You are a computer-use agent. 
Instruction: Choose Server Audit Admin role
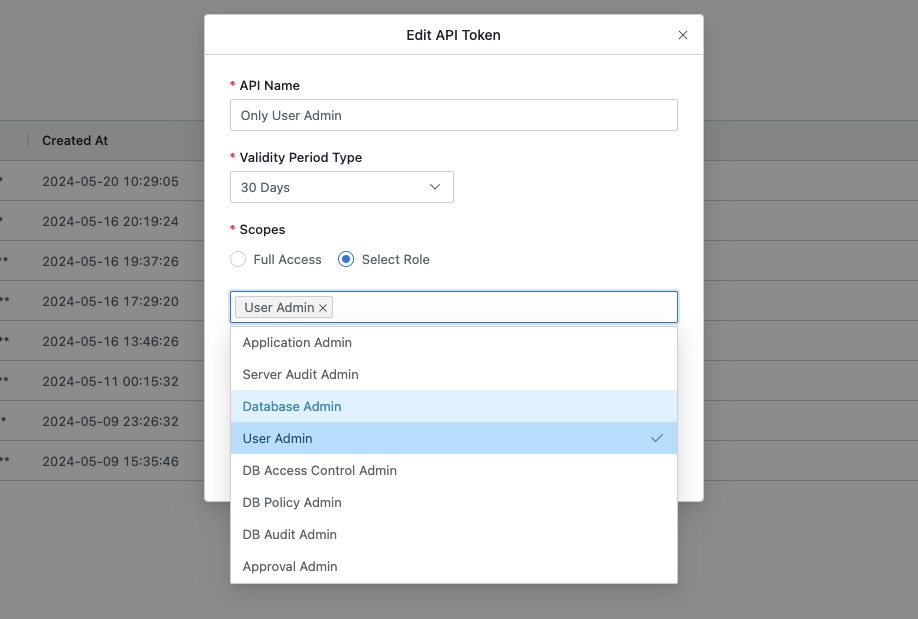tap(300, 374)
